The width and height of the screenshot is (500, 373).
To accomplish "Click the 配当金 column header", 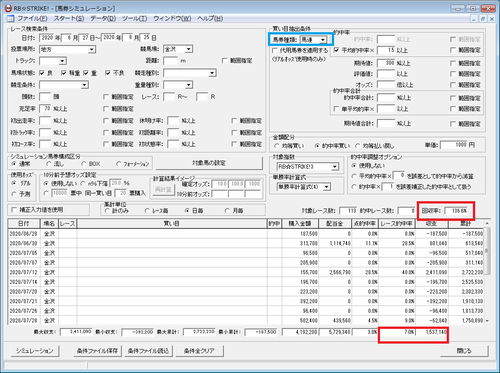I will point(335,223).
